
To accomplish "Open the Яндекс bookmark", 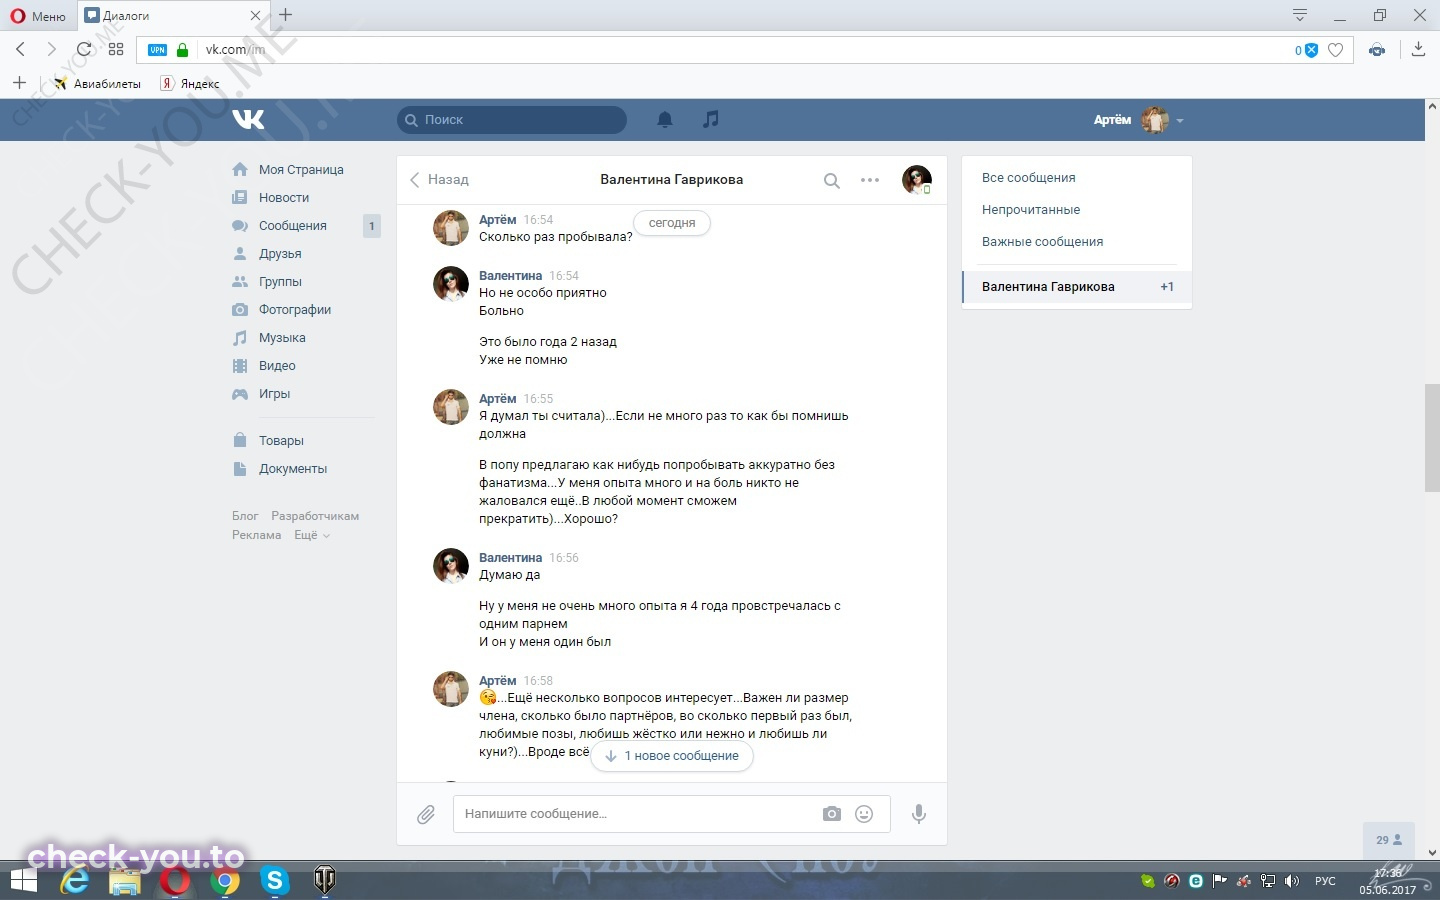I will pos(190,84).
